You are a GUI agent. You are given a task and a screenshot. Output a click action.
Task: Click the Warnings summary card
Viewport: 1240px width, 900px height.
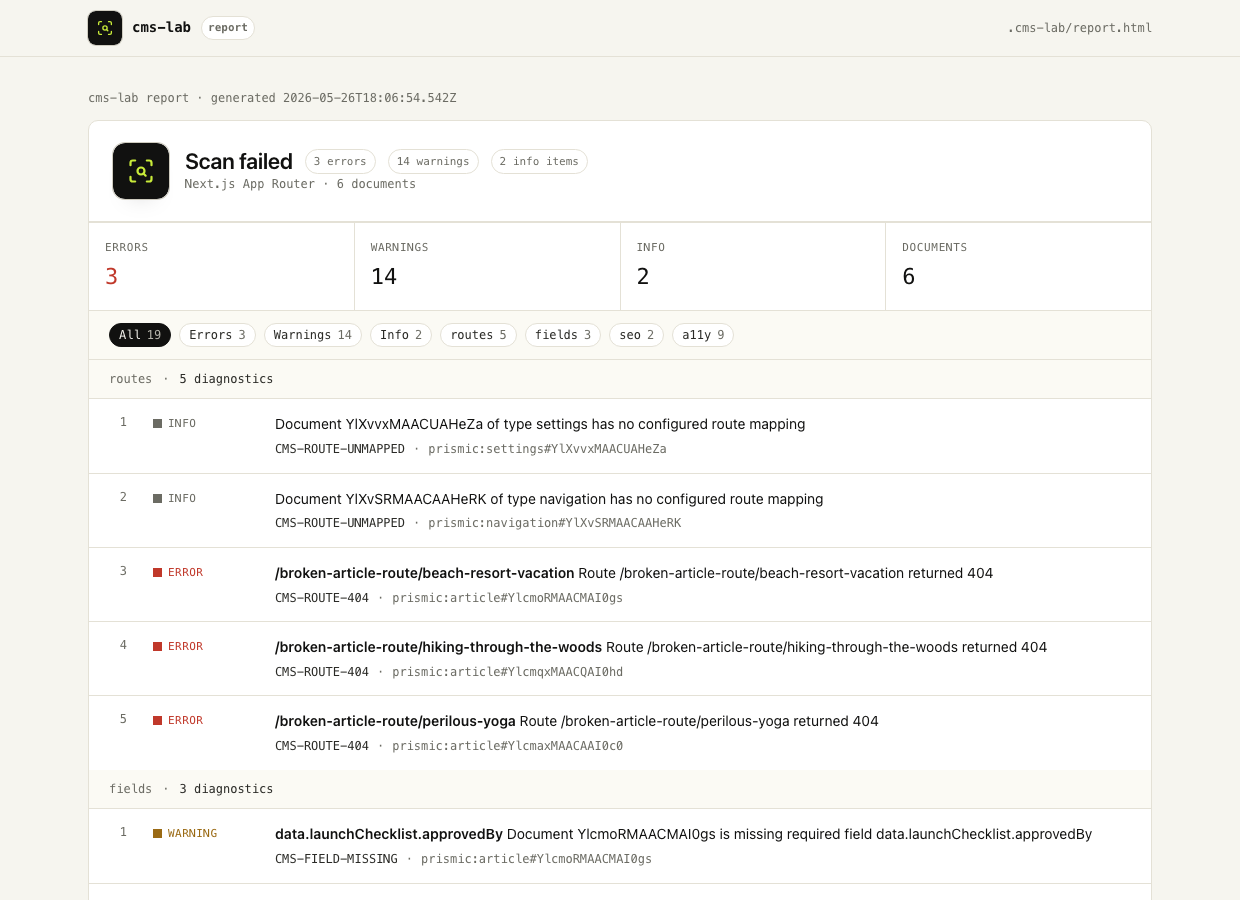click(487, 266)
